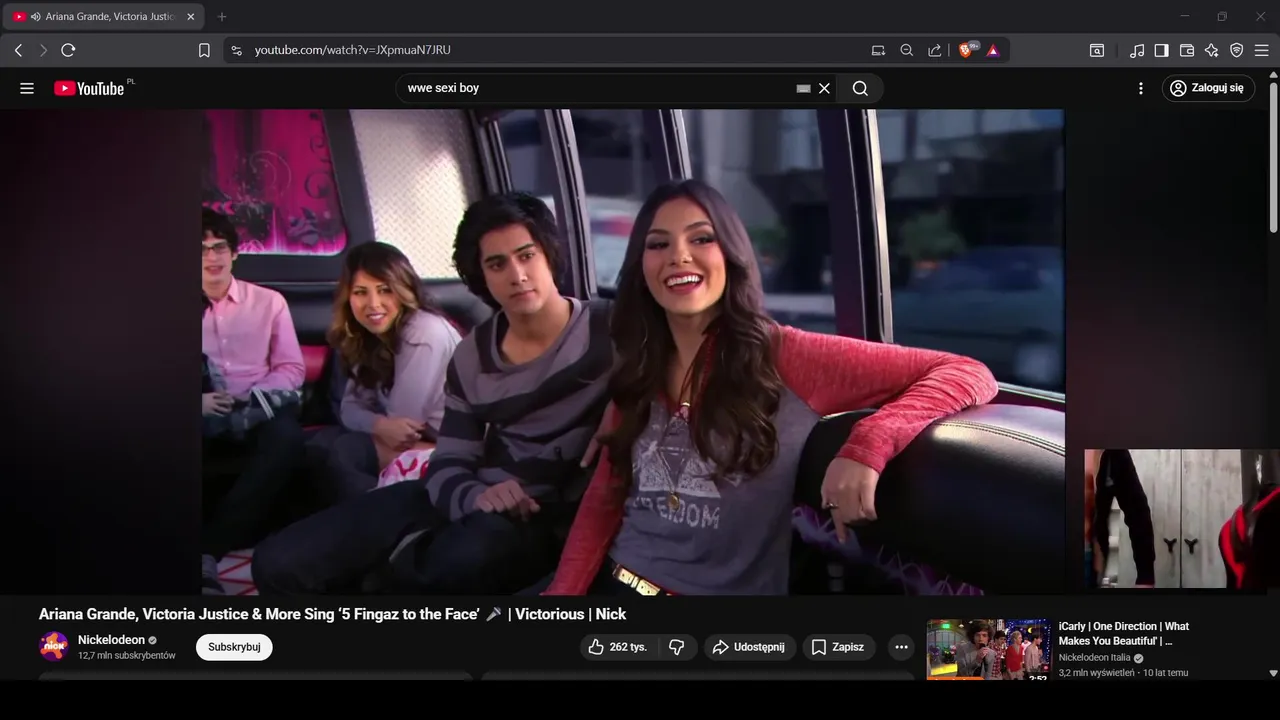Go back to the previous page

point(18,50)
